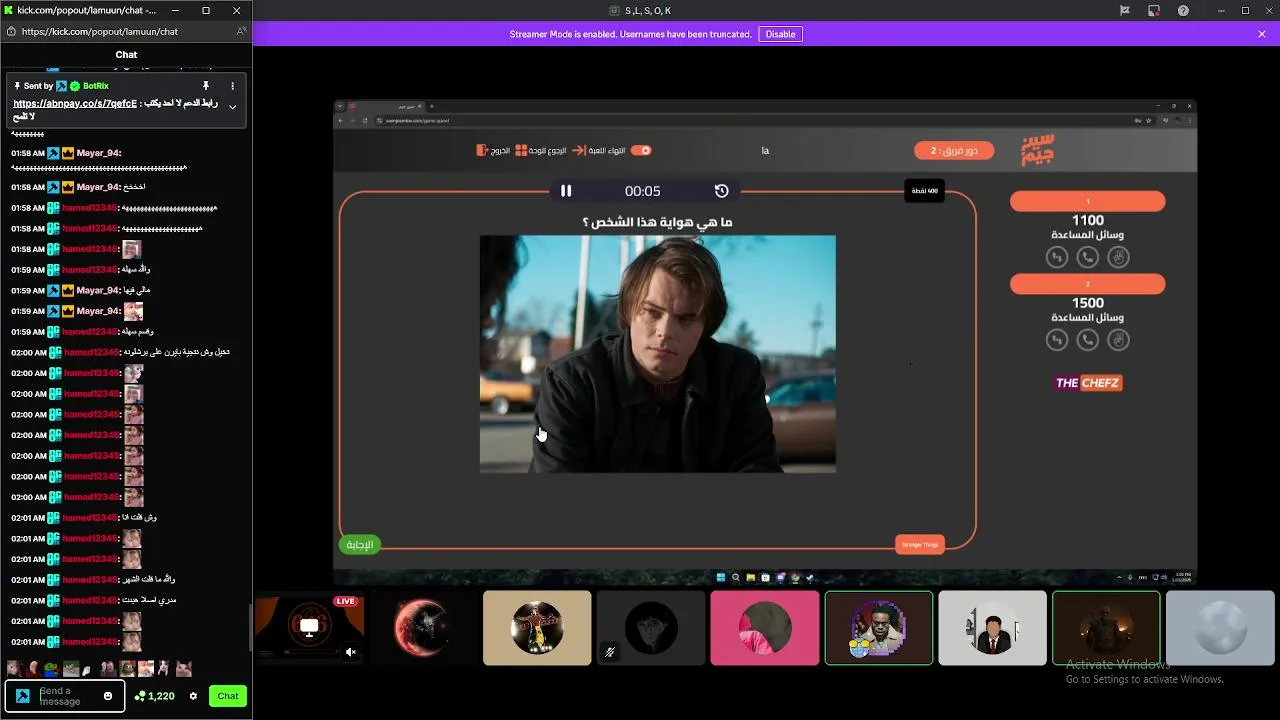
Task: Click the سين جيم game logo
Action: point(1038,151)
